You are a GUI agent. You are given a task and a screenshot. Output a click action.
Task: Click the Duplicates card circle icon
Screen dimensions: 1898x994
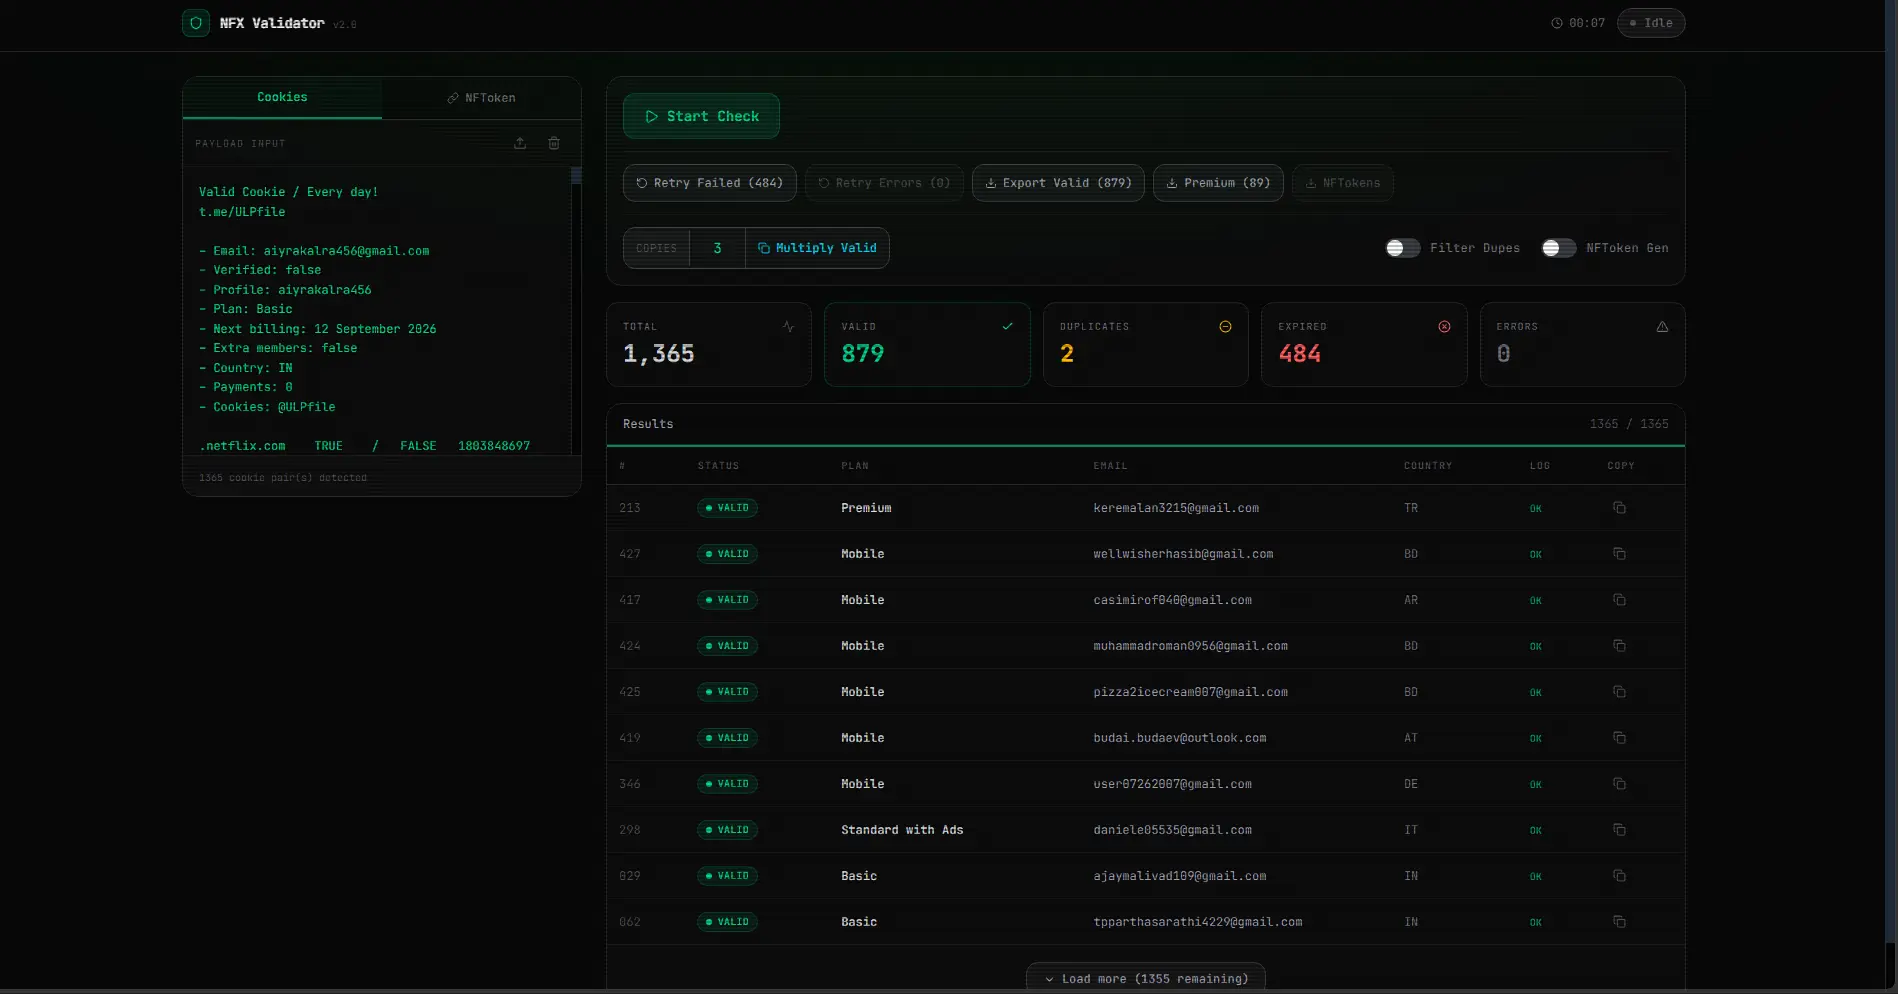point(1225,327)
